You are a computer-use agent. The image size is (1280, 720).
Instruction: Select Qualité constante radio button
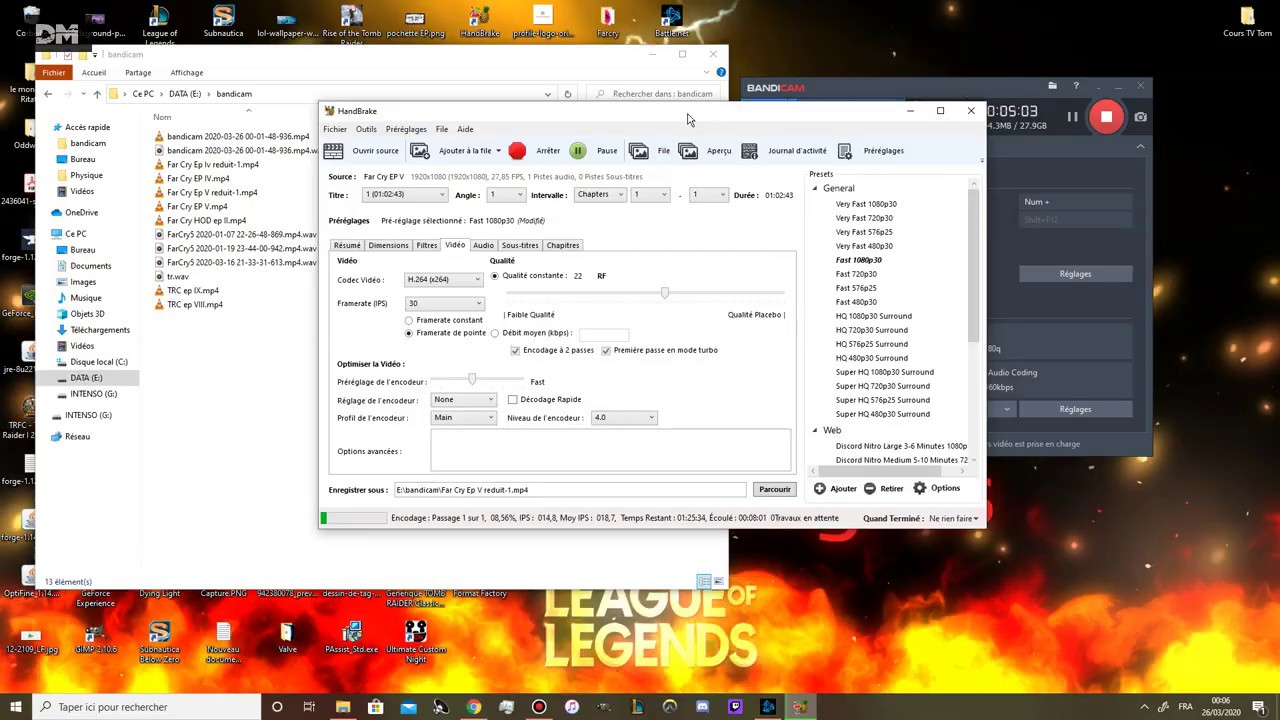click(x=495, y=276)
